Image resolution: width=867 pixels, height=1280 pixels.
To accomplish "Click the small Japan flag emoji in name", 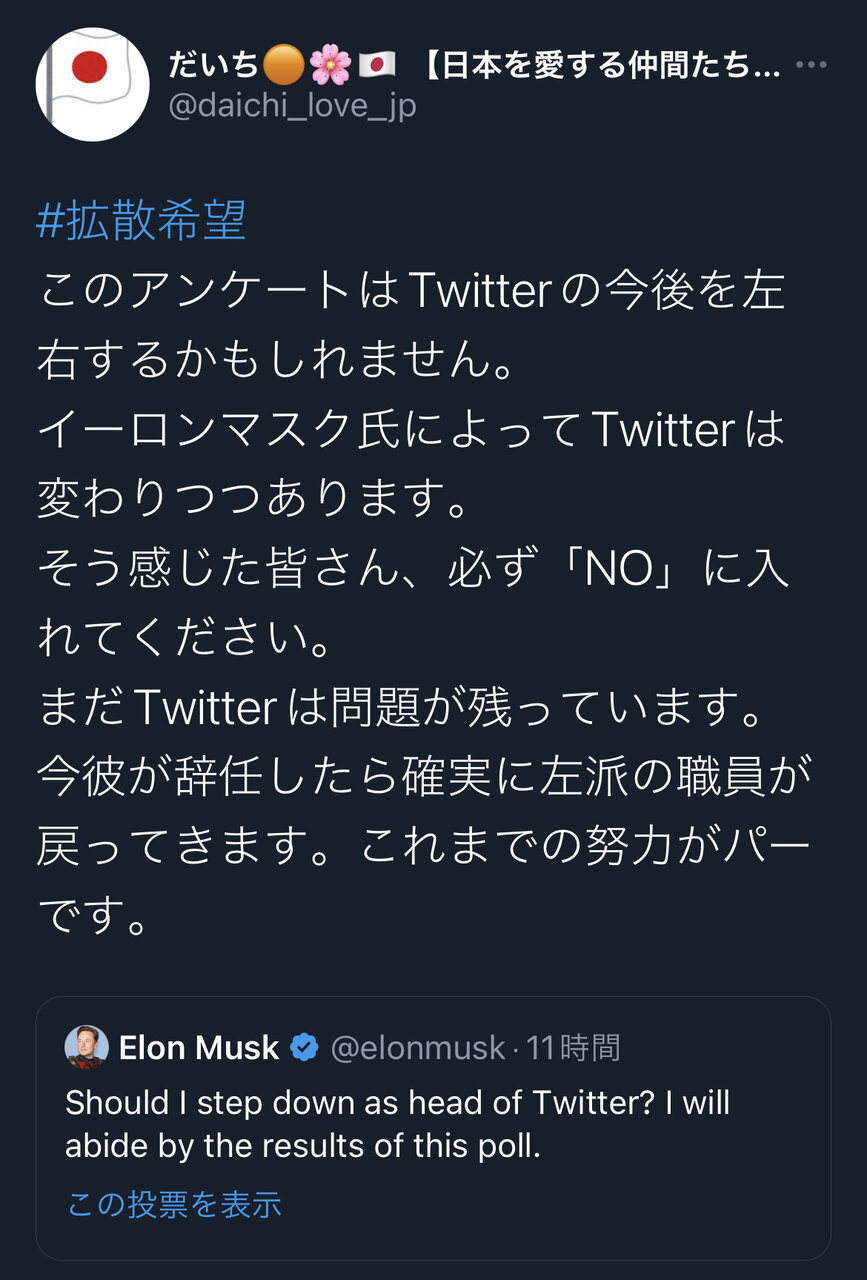I will point(377,66).
